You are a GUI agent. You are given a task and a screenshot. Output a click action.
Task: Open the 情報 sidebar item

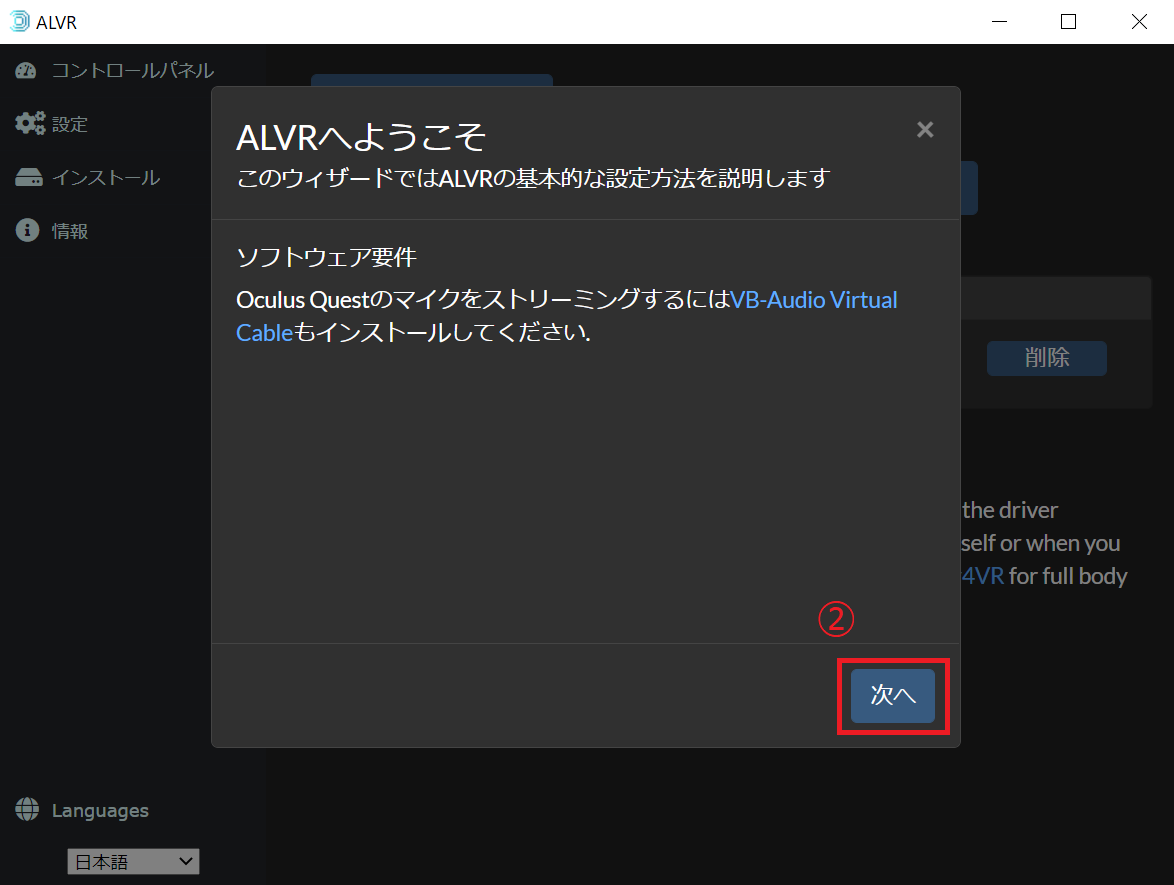pos(70,231)
